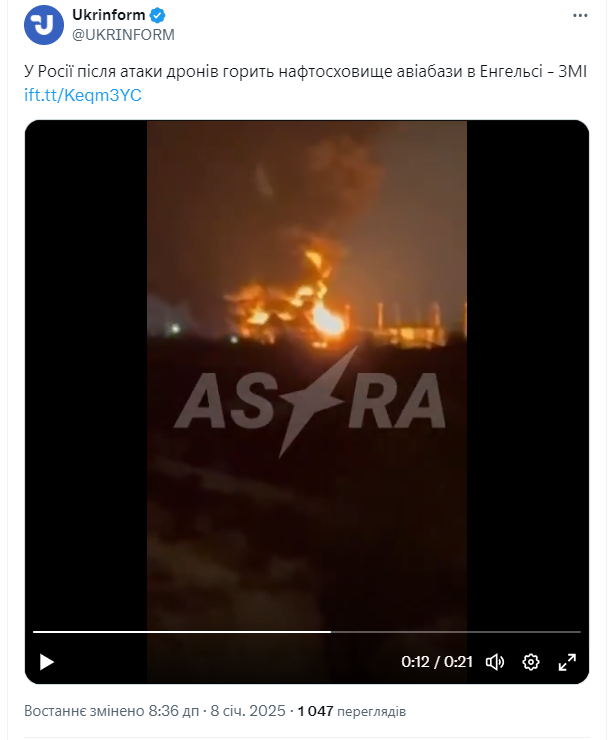The image size is (611, 740).
Task: Click the 8 січ. 2025 date
Action: (248, 711)
